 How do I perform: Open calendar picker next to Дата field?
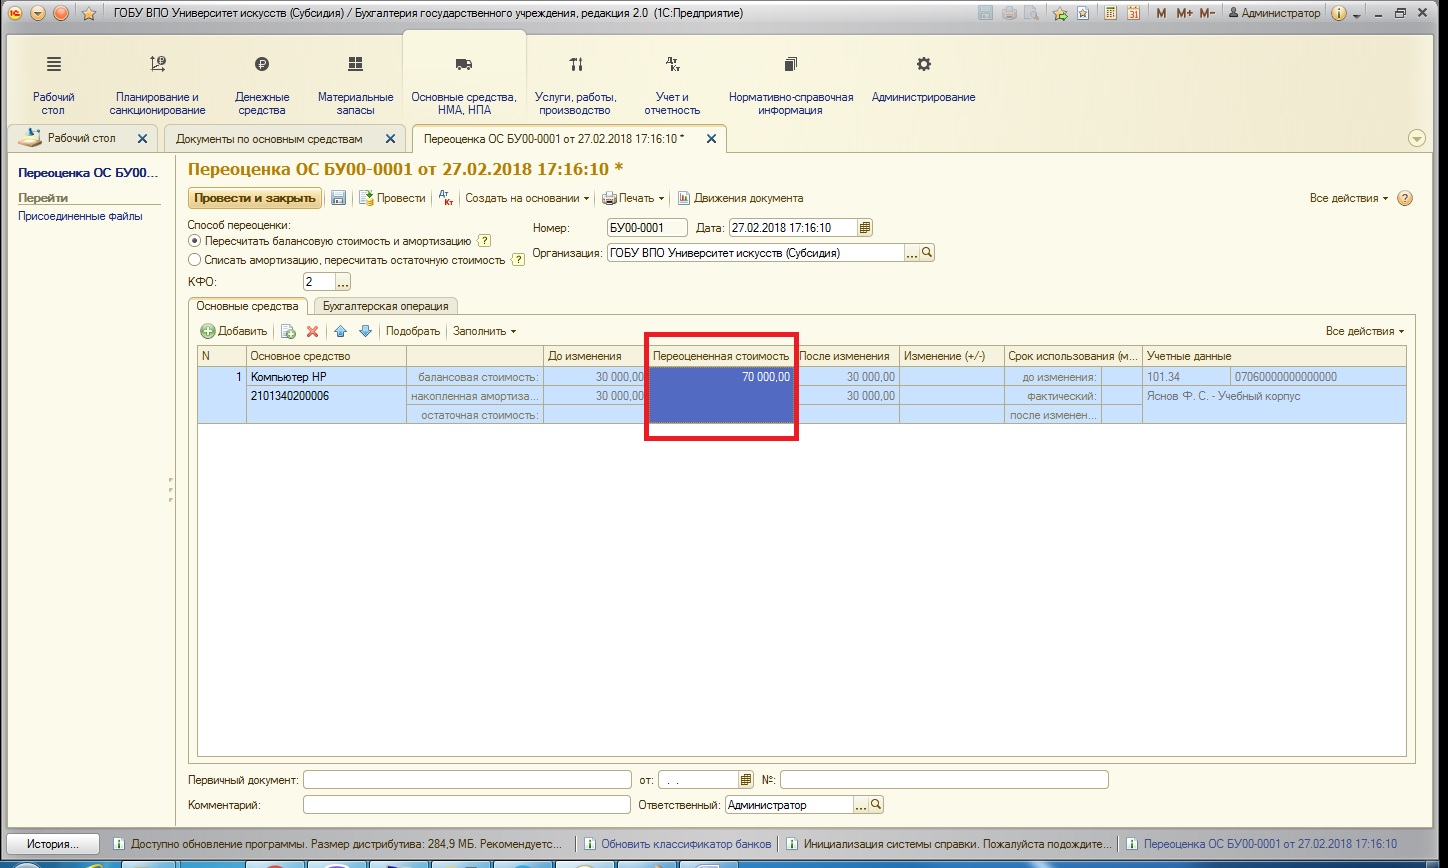[865, 228]
